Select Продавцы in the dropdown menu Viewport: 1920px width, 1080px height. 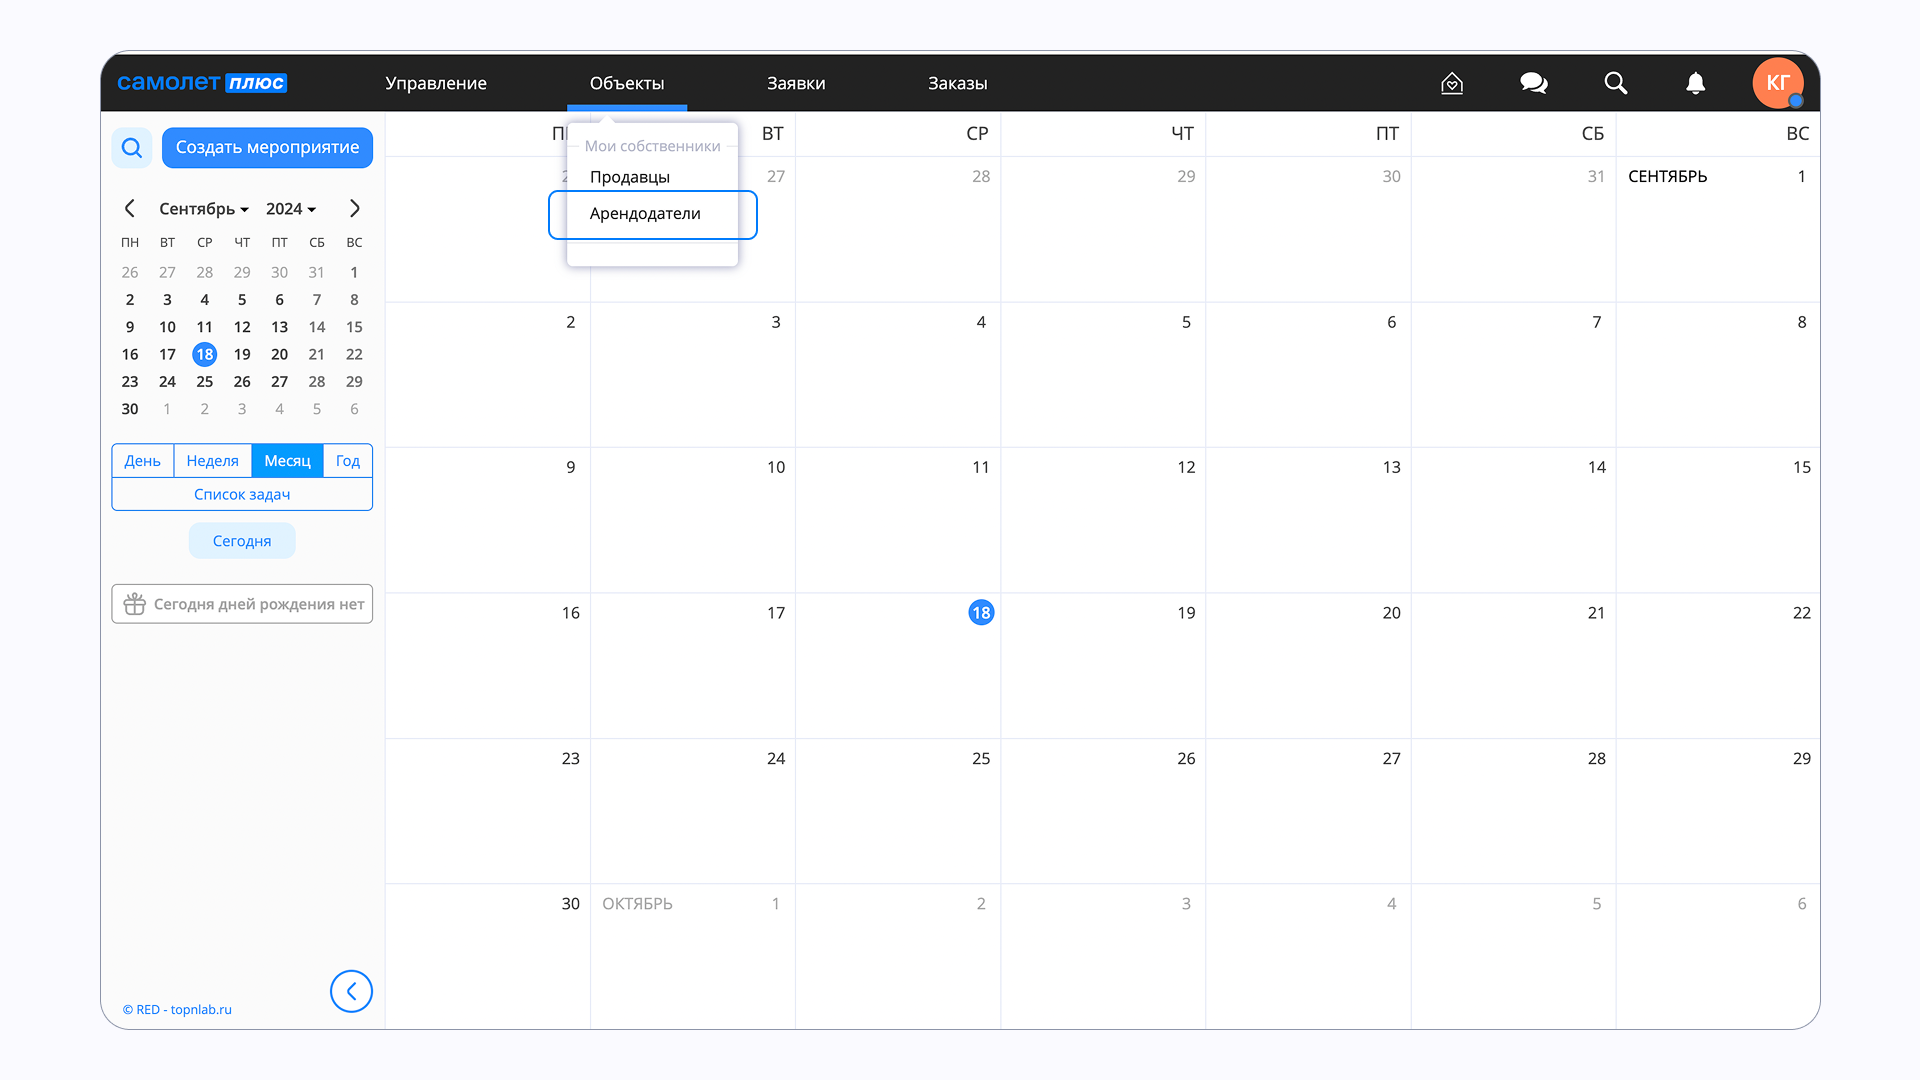630,177
